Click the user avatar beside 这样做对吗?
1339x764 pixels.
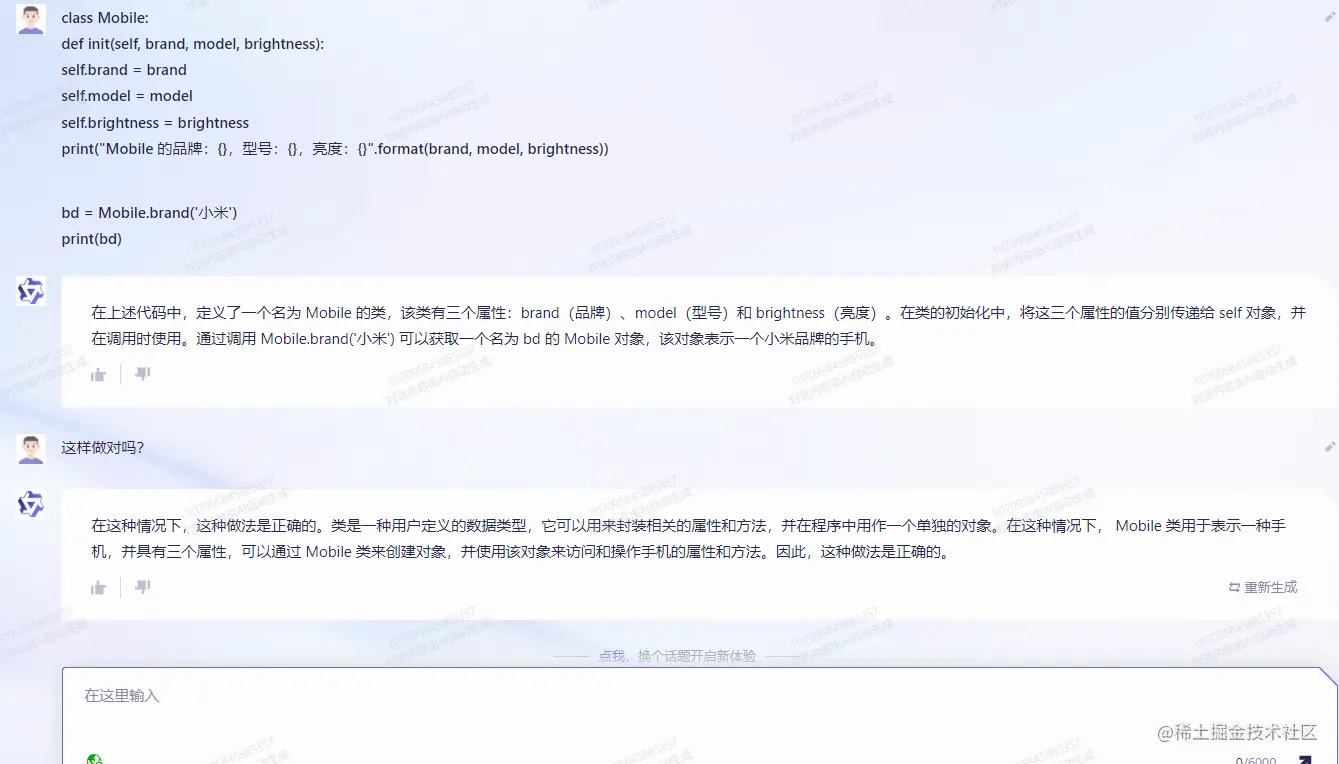click(x=31, y=449)
